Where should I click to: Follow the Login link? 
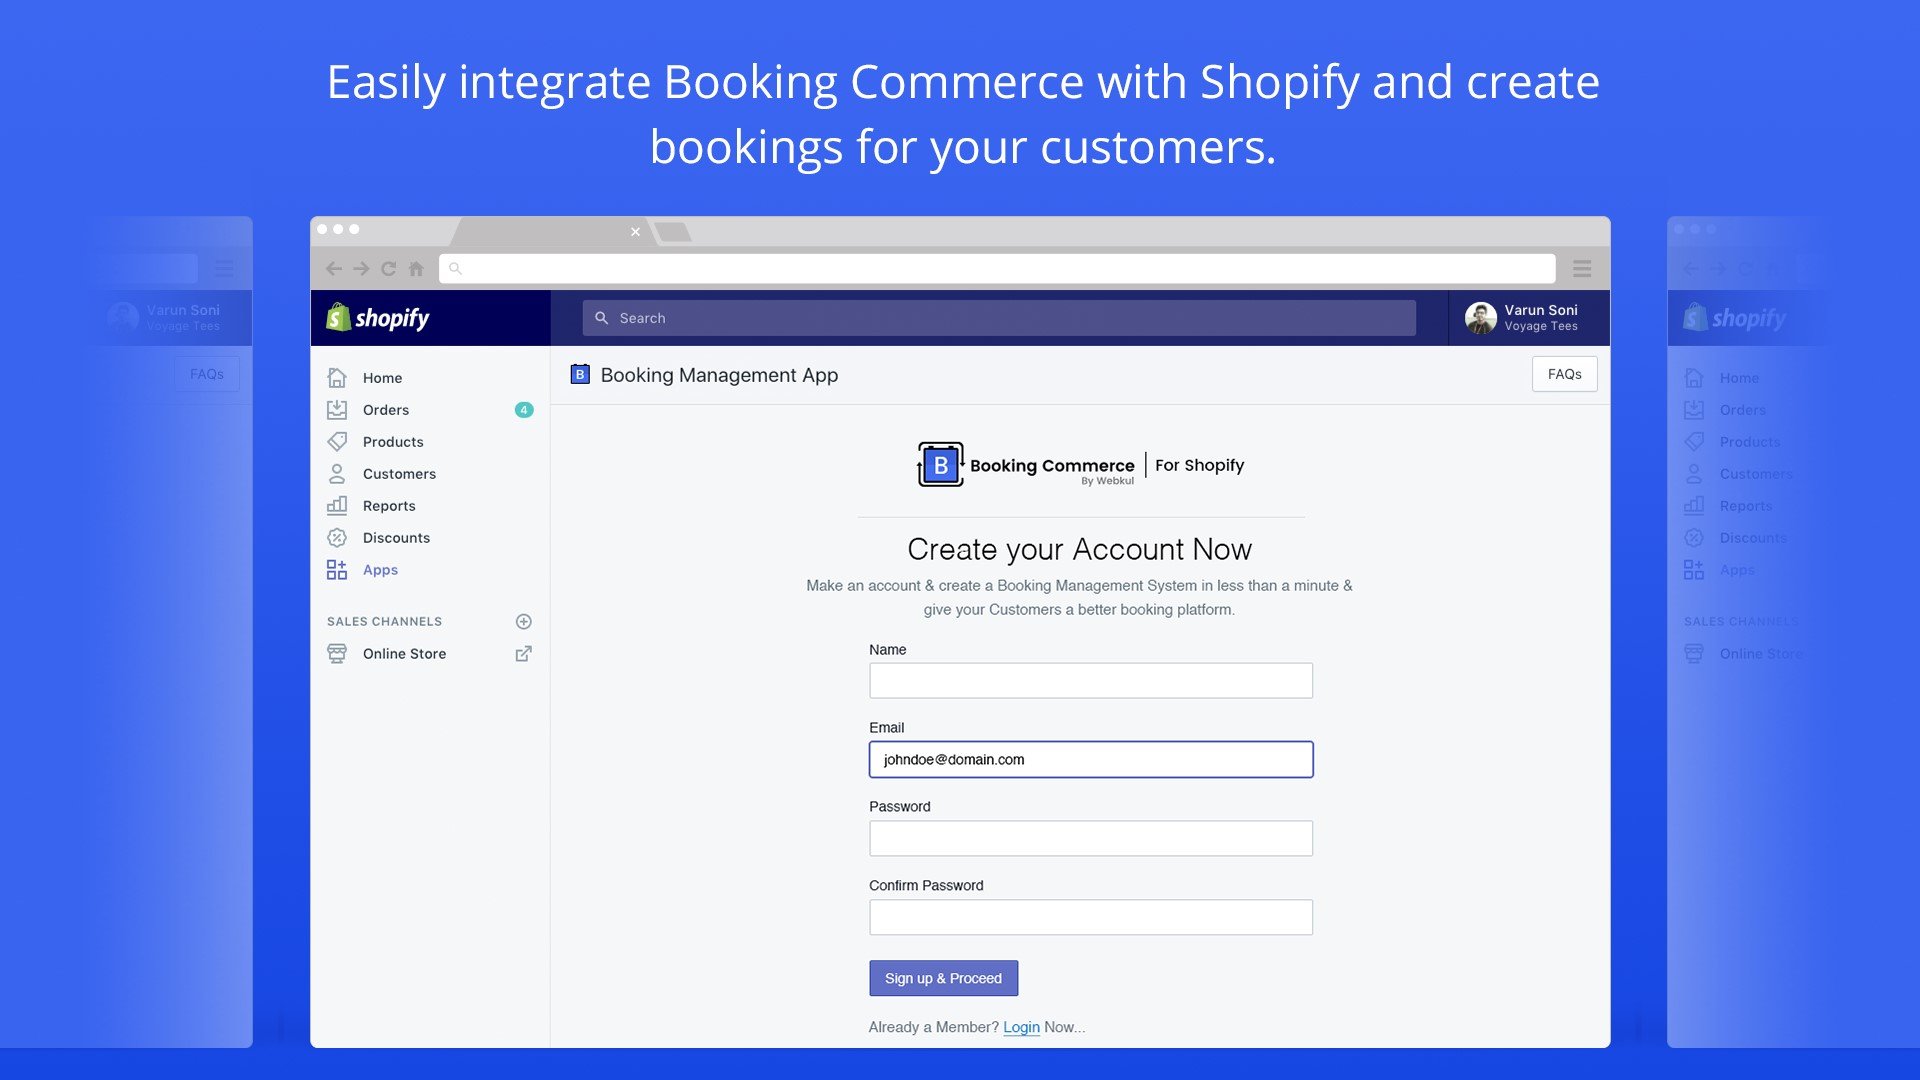pyautogui.click(x=1021, y=1027)
